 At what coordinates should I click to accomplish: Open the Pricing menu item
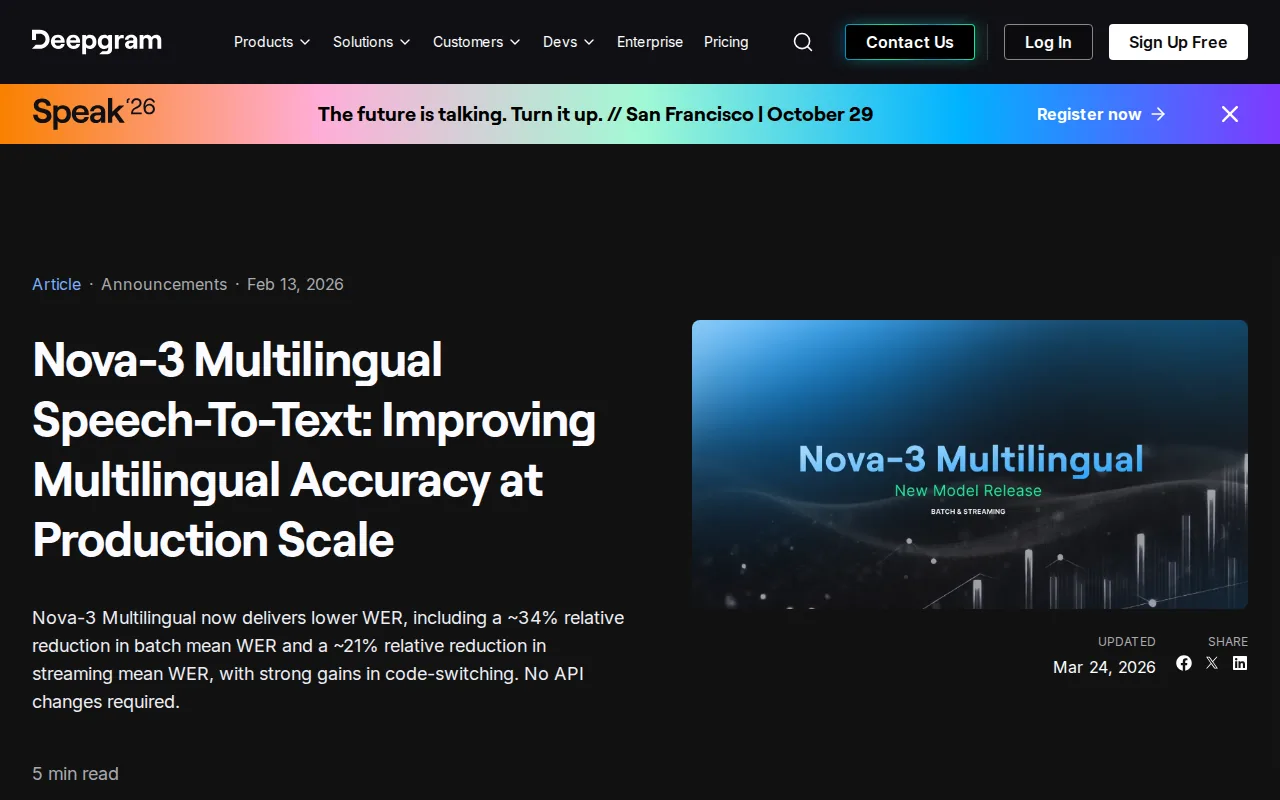point(726,42)
